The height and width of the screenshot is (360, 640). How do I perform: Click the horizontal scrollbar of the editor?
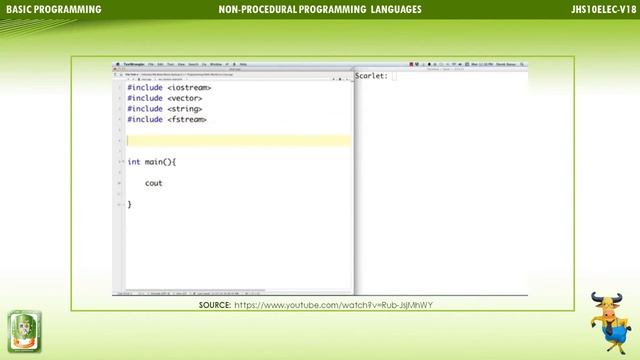(196, 291)
